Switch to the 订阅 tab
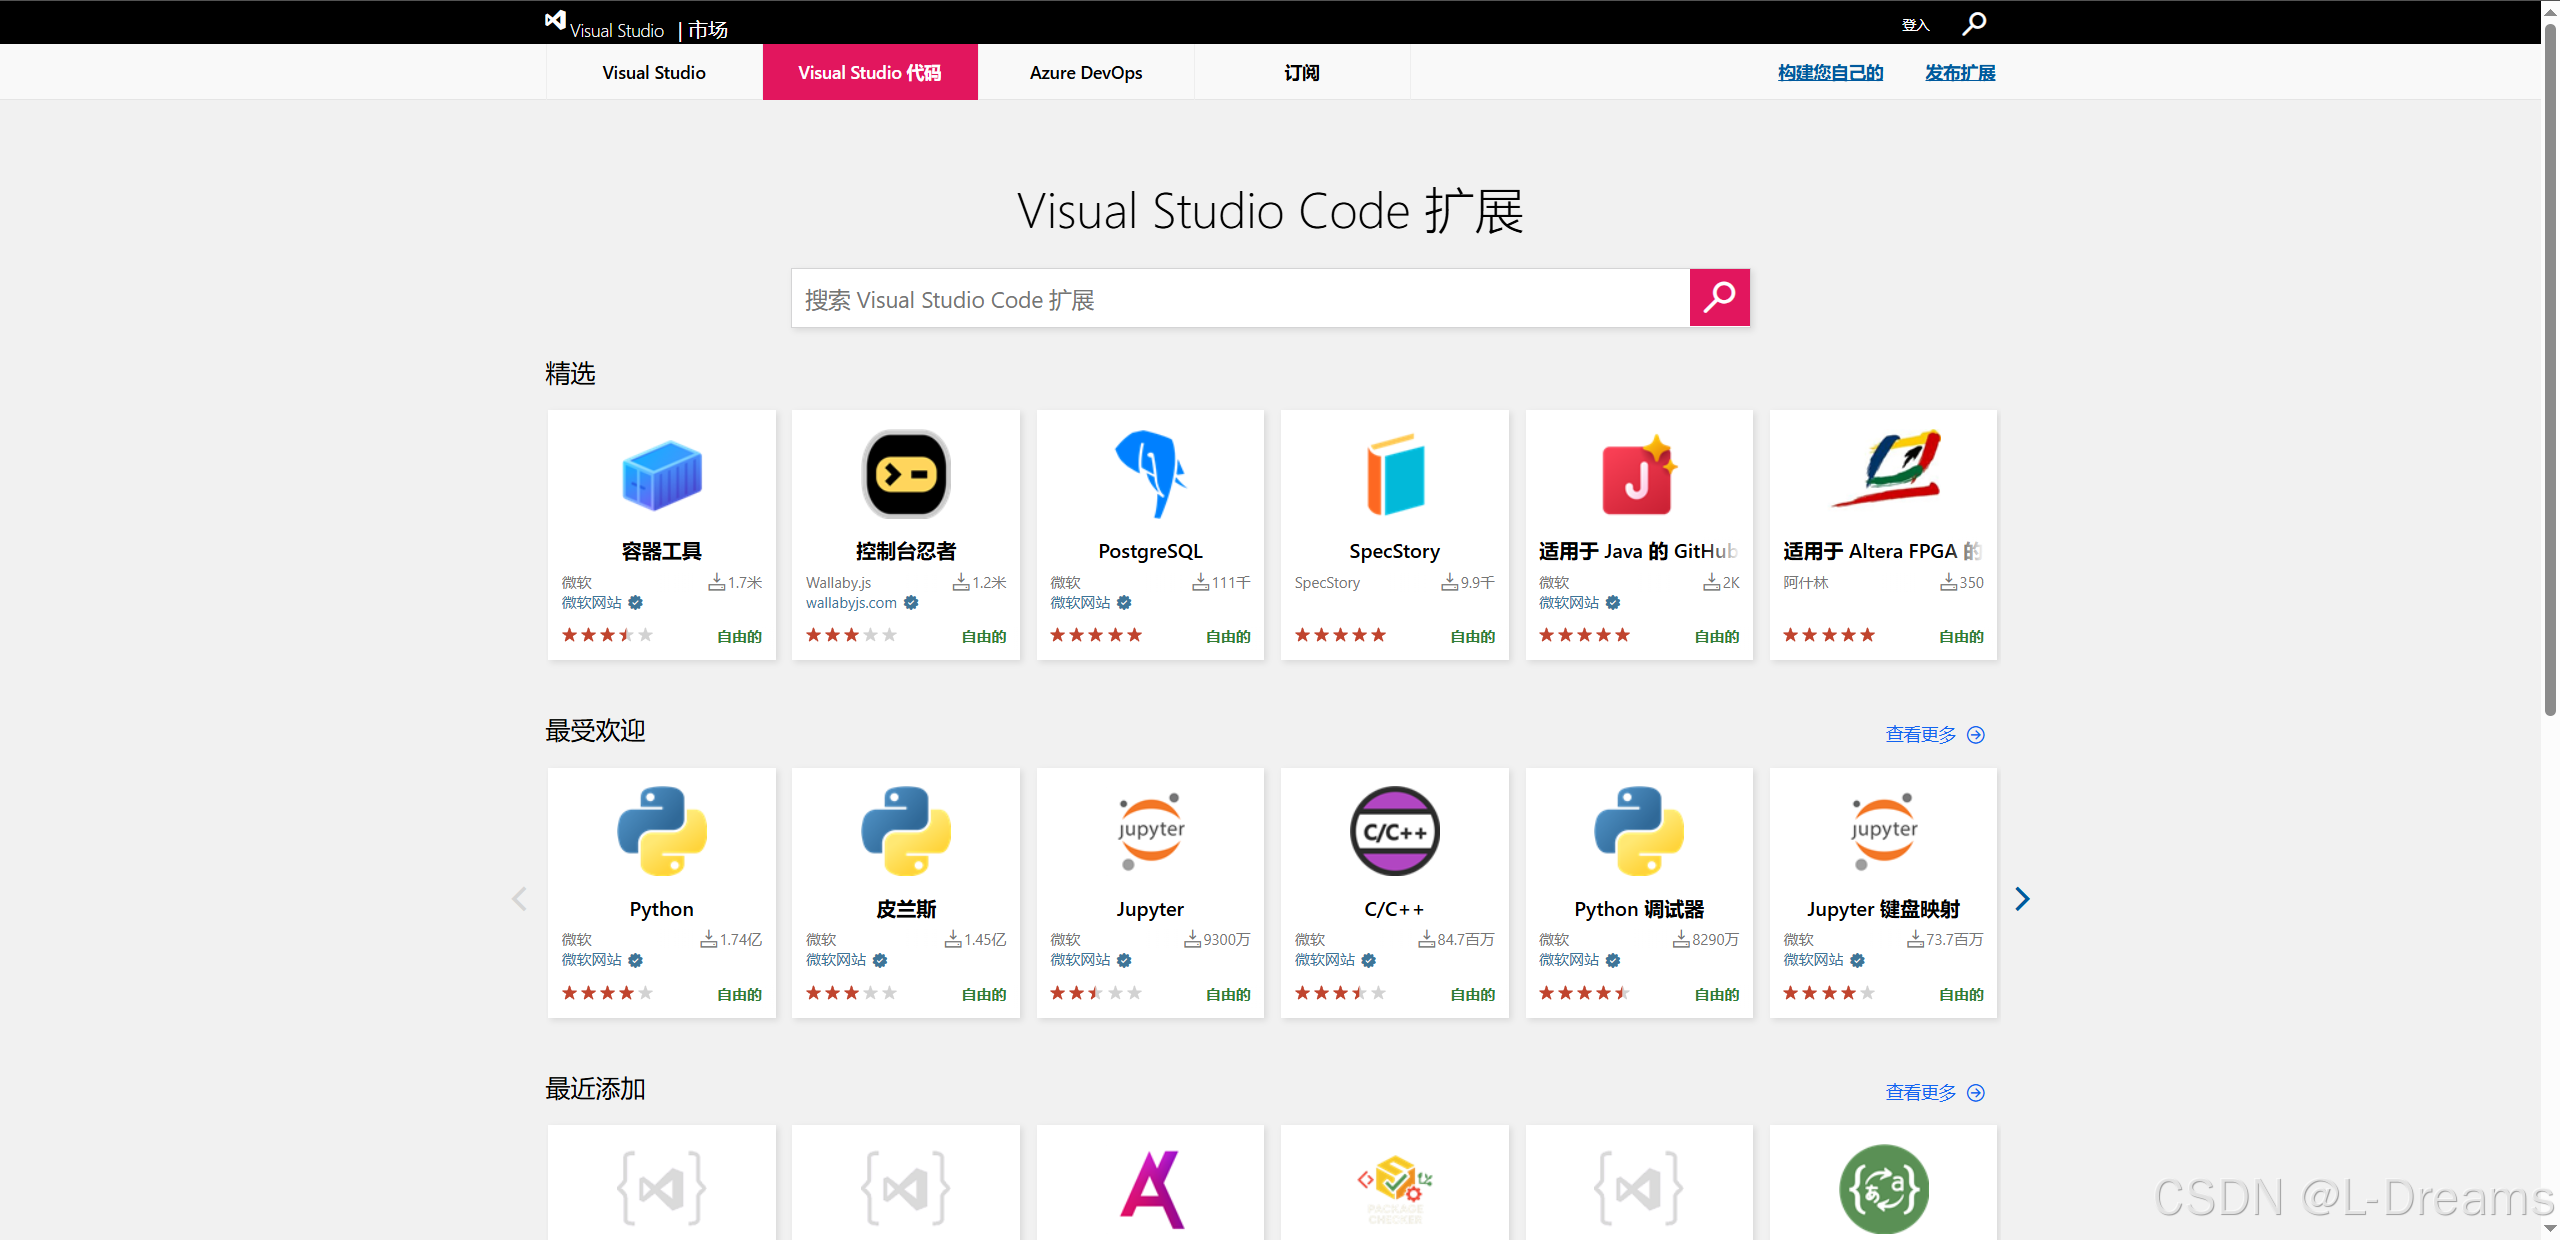 pos(1302,73)
